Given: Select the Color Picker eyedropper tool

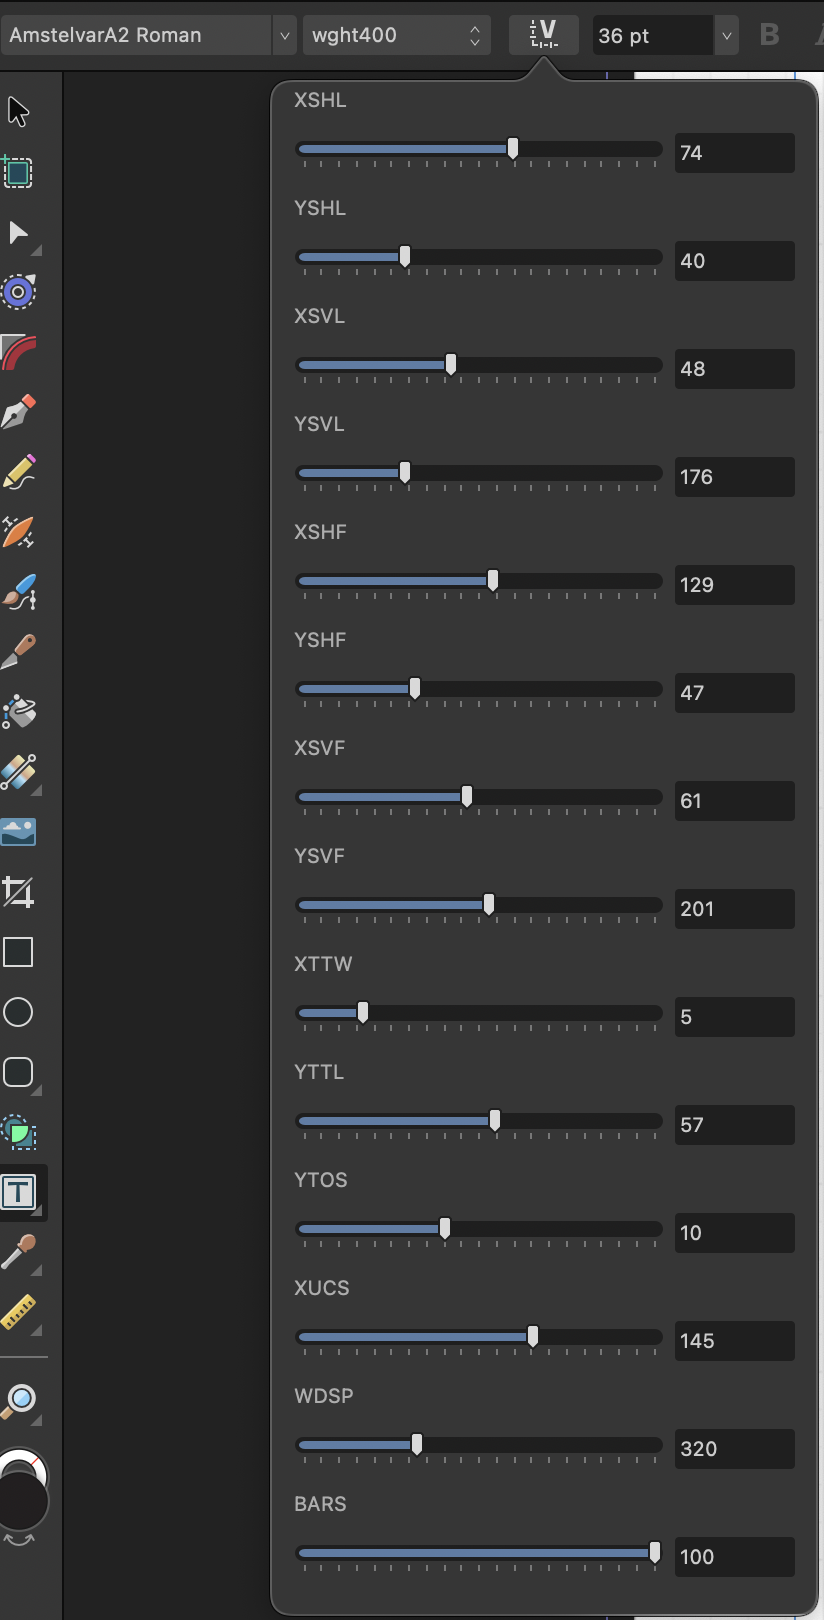Looking at the screenshot, I should pos(18,1252).
